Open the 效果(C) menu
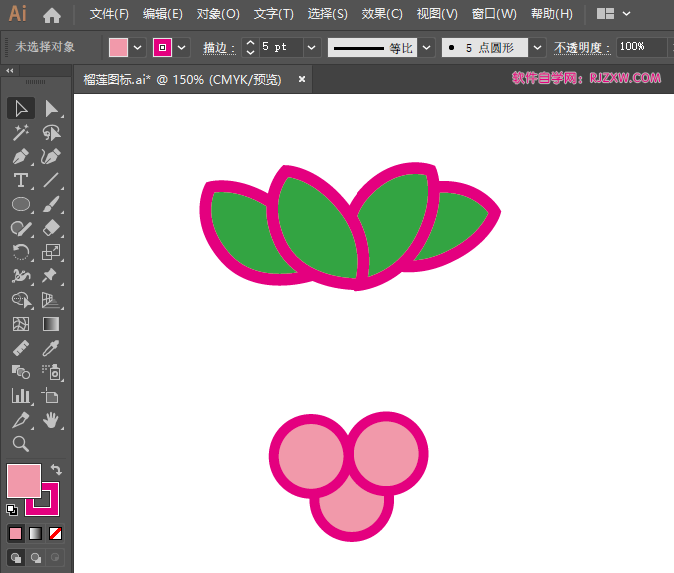The width and height of the screenshot is (674, 573). 381,14
